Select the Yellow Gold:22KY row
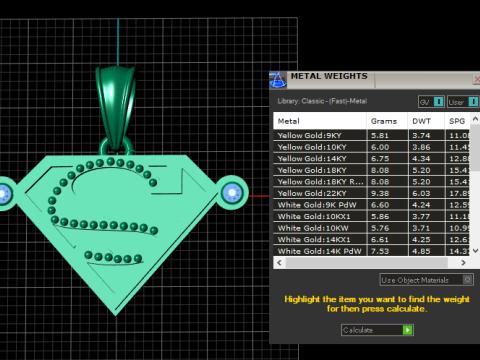Screen dimensions: 480x360 click(372, 193)
